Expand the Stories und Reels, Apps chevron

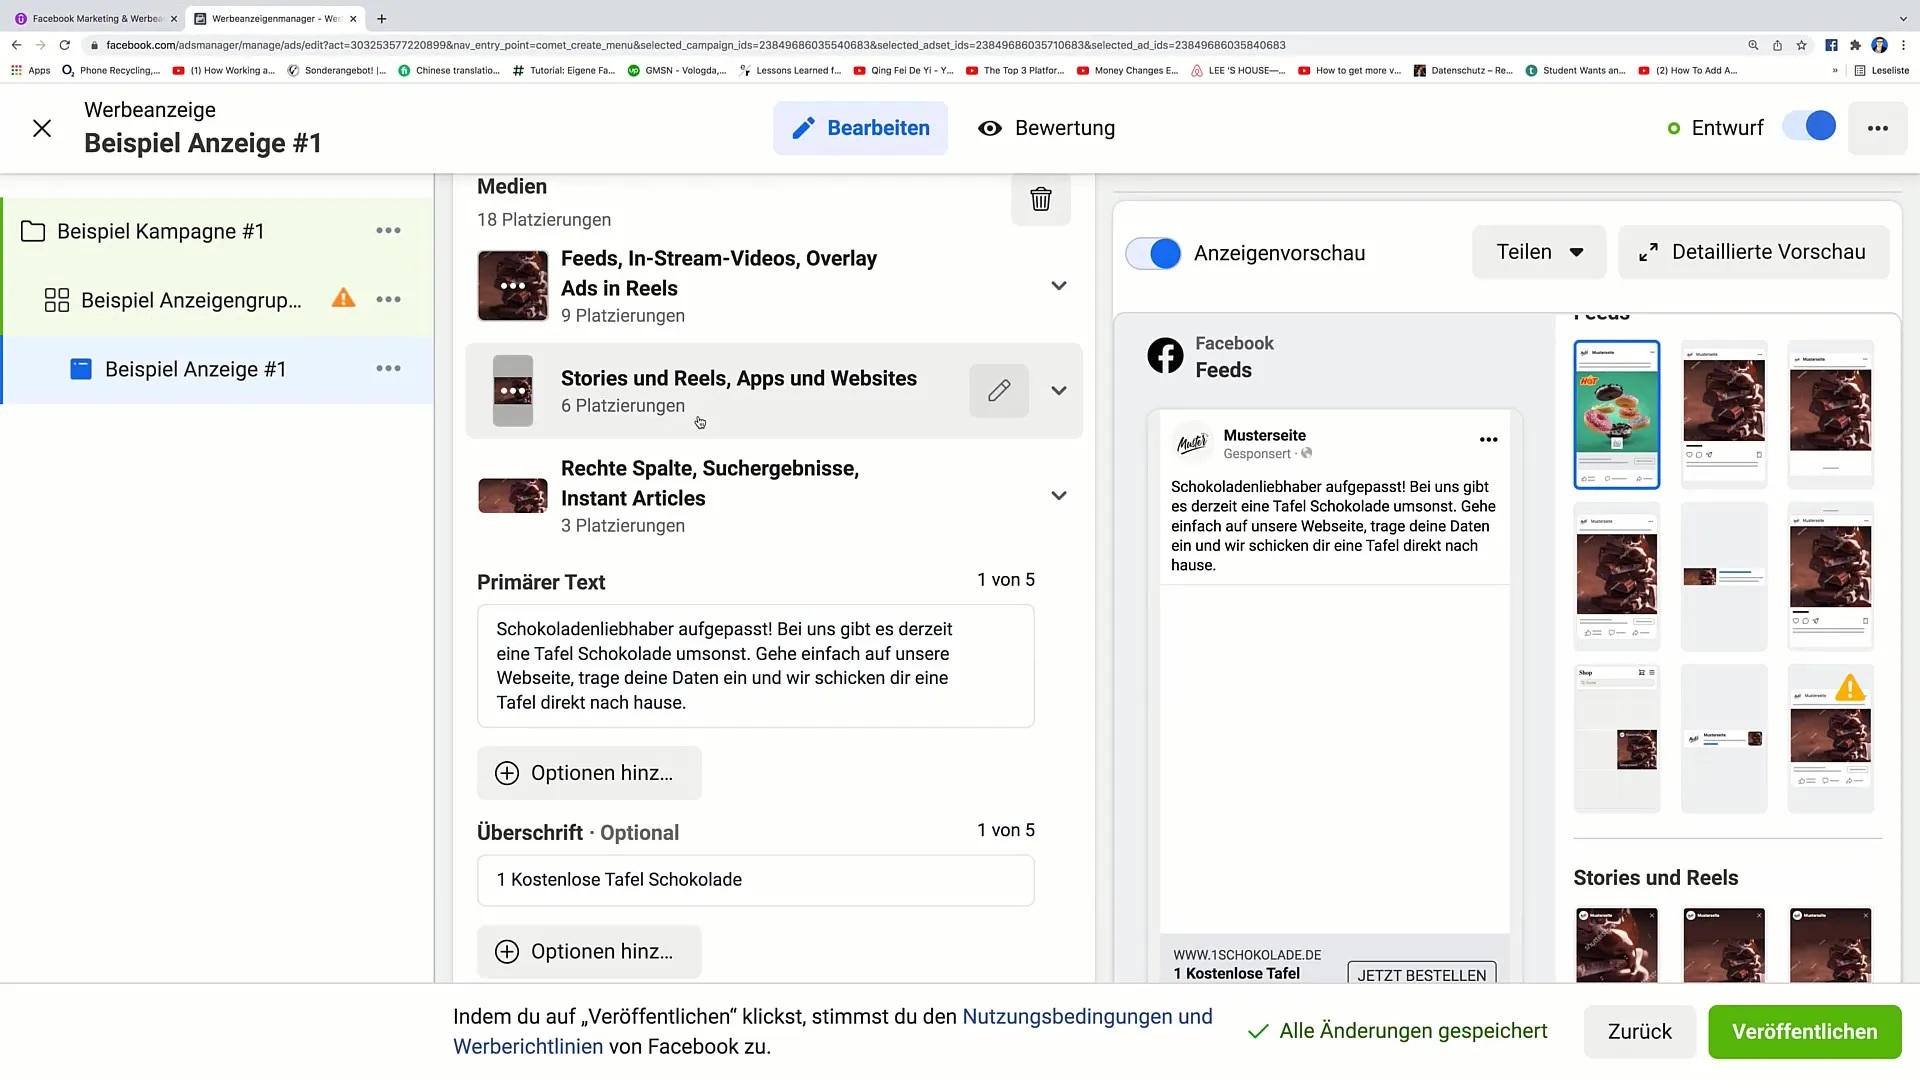pos(1059,390)
